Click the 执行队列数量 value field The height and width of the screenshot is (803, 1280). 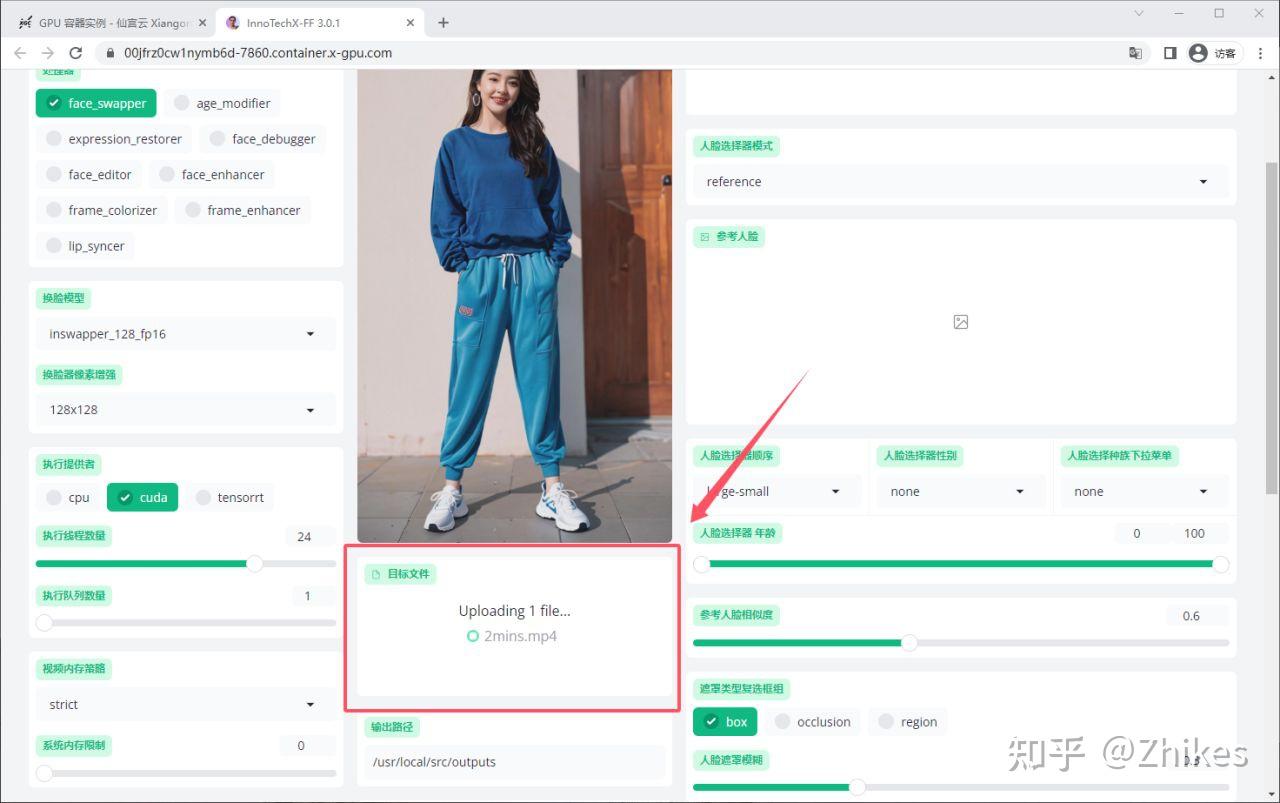(x=313, y=596)
